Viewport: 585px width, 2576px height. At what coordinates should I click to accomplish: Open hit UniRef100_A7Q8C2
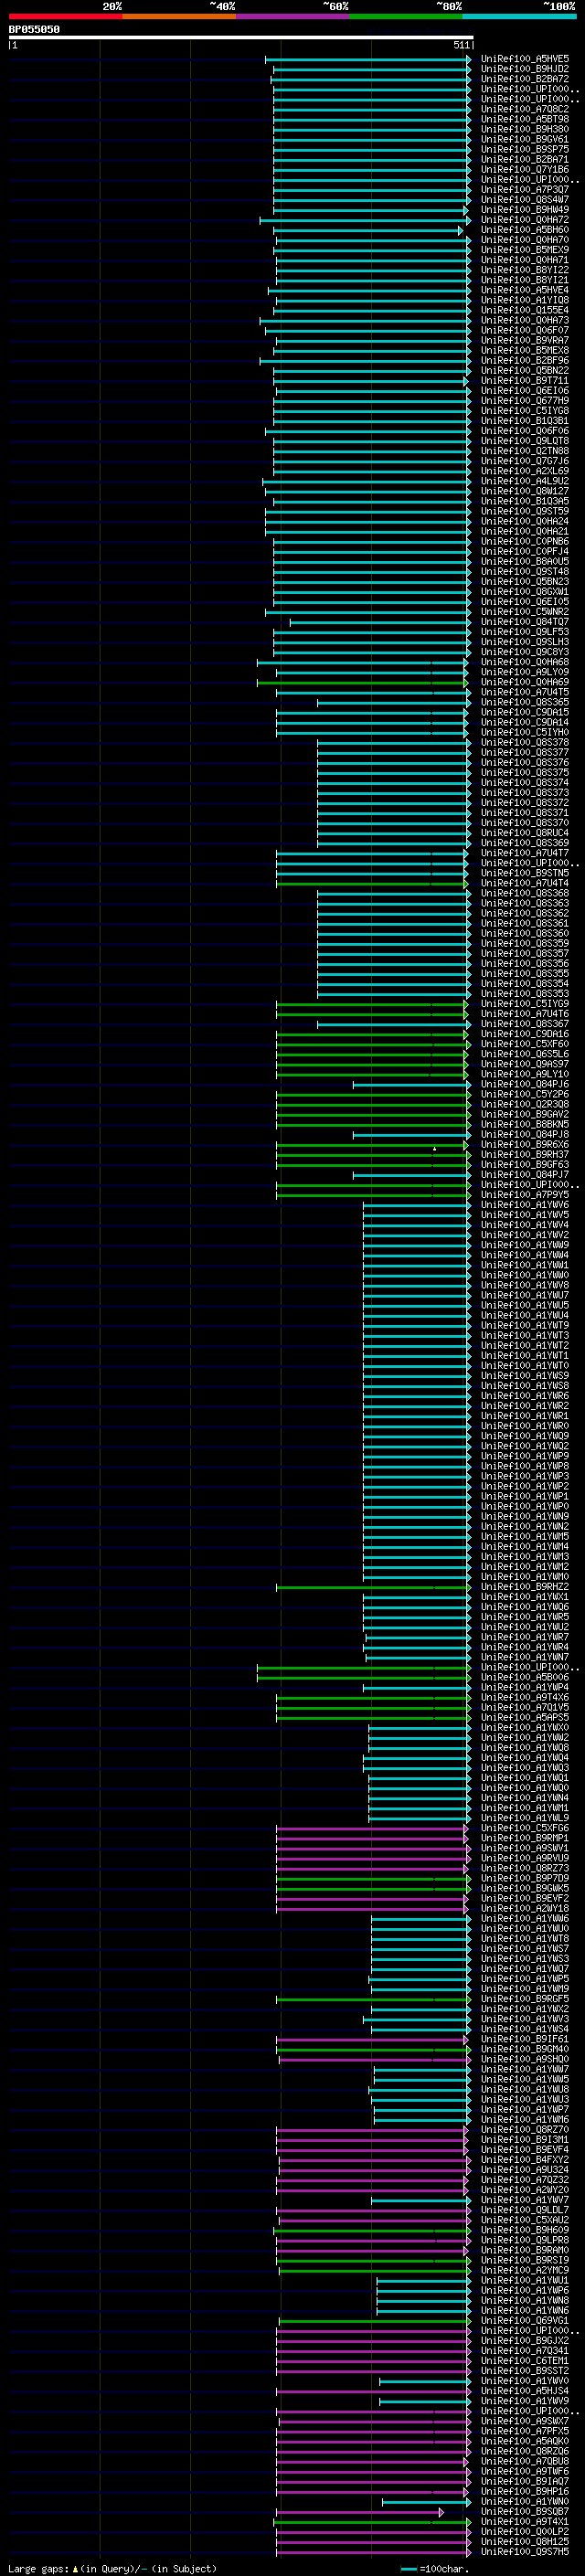point(524,109)
